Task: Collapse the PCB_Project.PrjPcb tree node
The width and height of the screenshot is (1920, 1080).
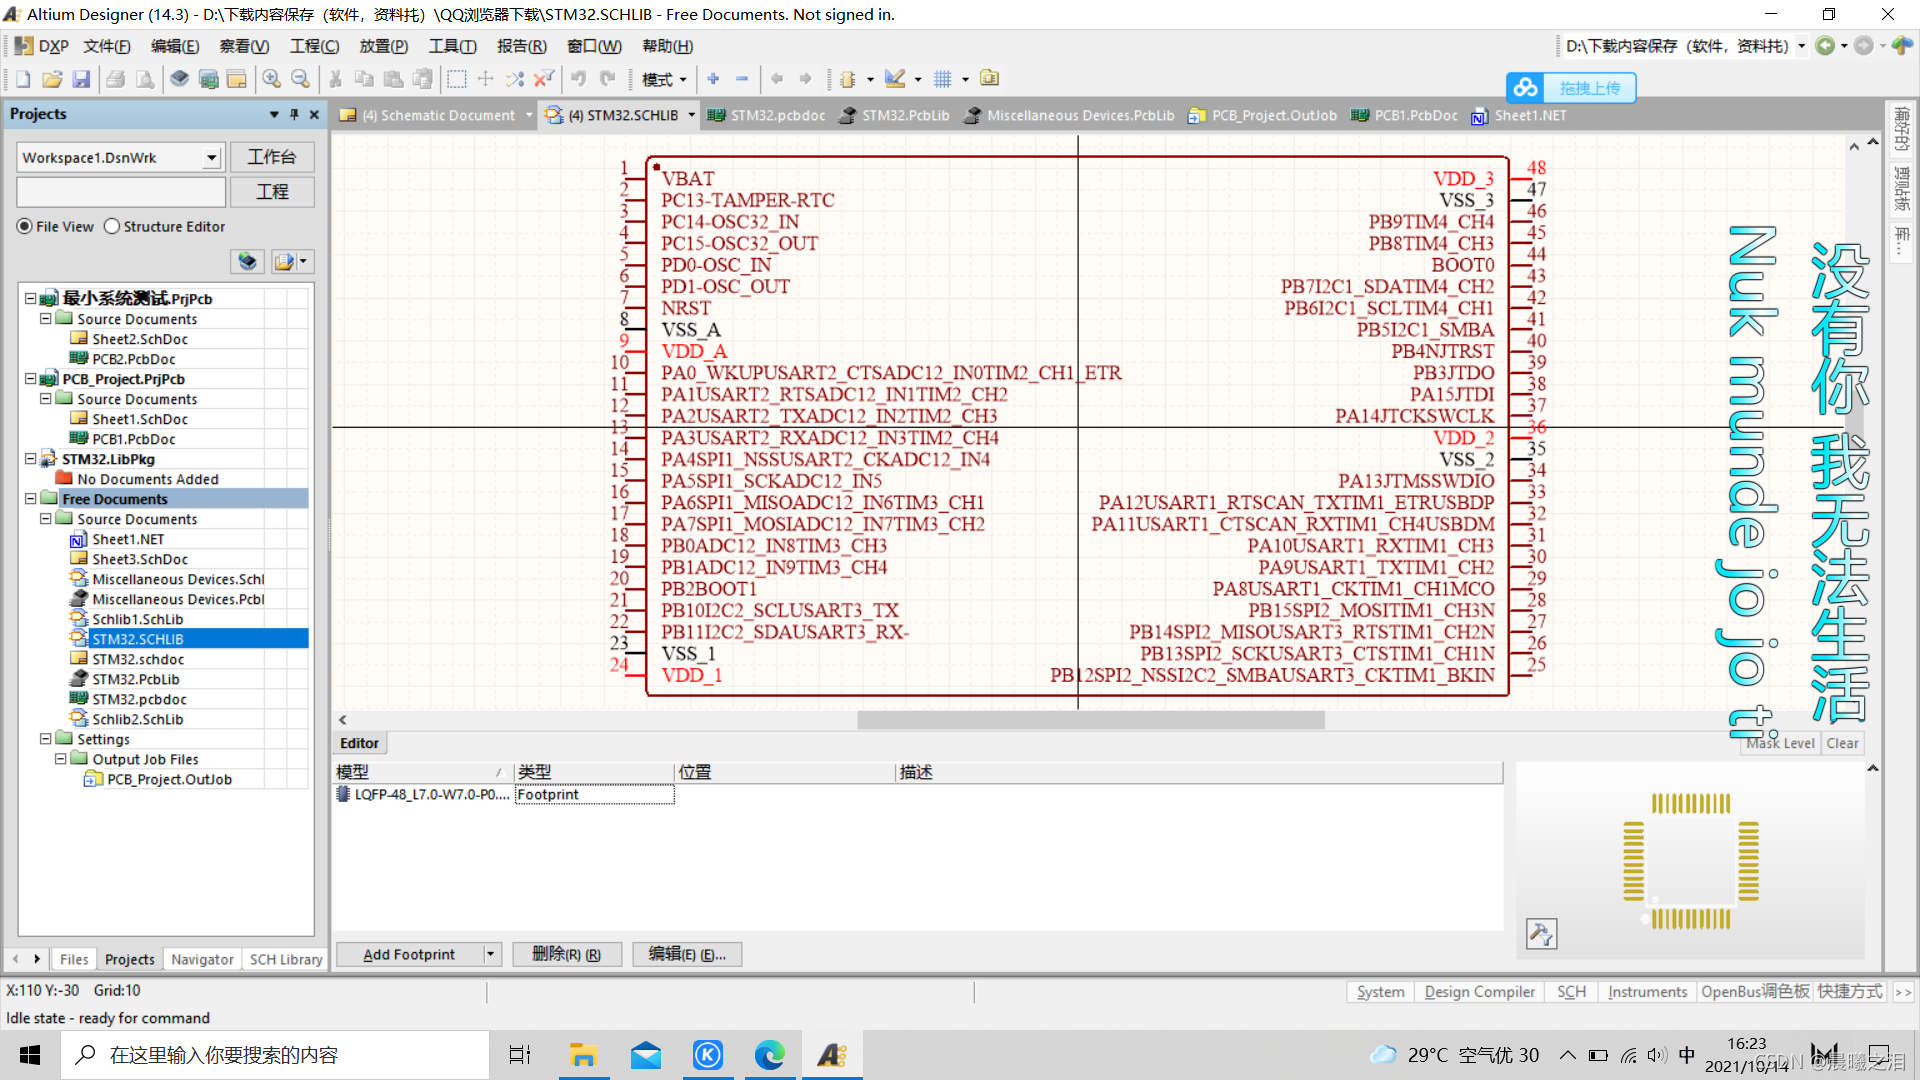Action: point(31,379)
